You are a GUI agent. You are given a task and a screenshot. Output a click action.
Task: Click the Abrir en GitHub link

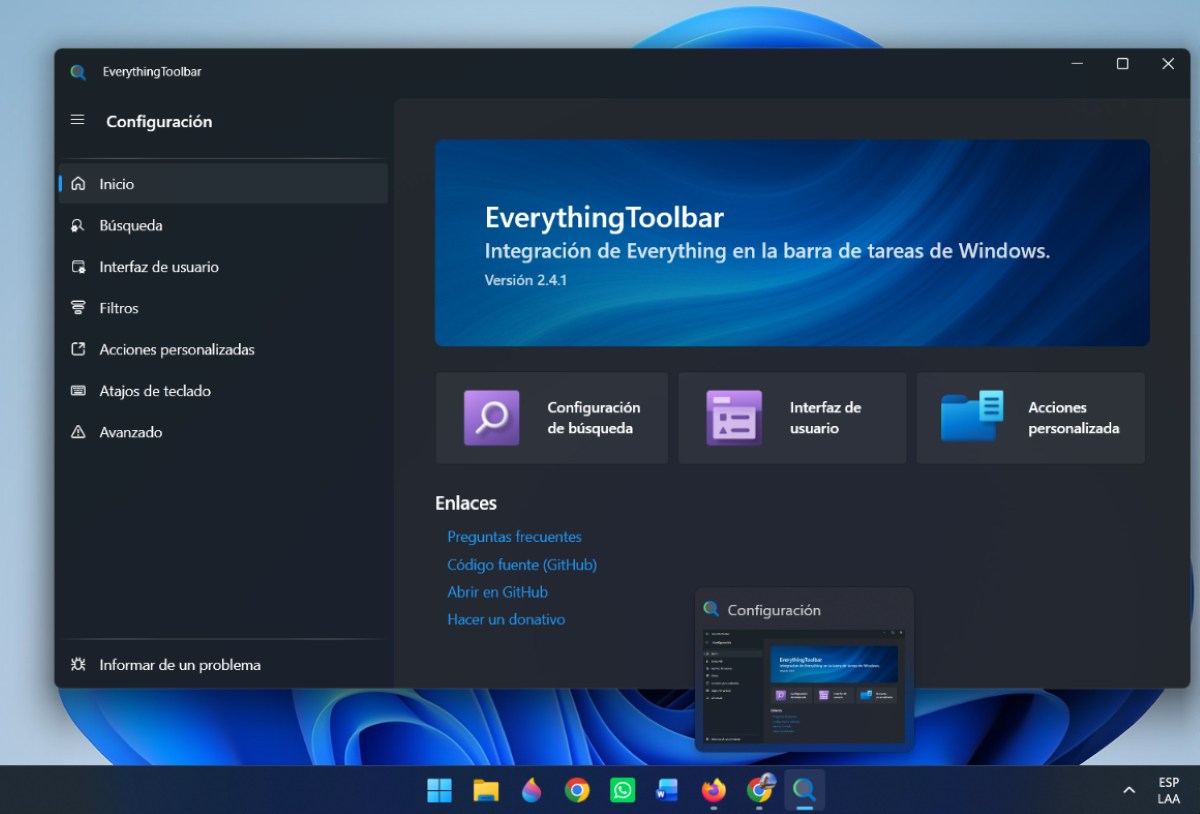pos(497,592)
